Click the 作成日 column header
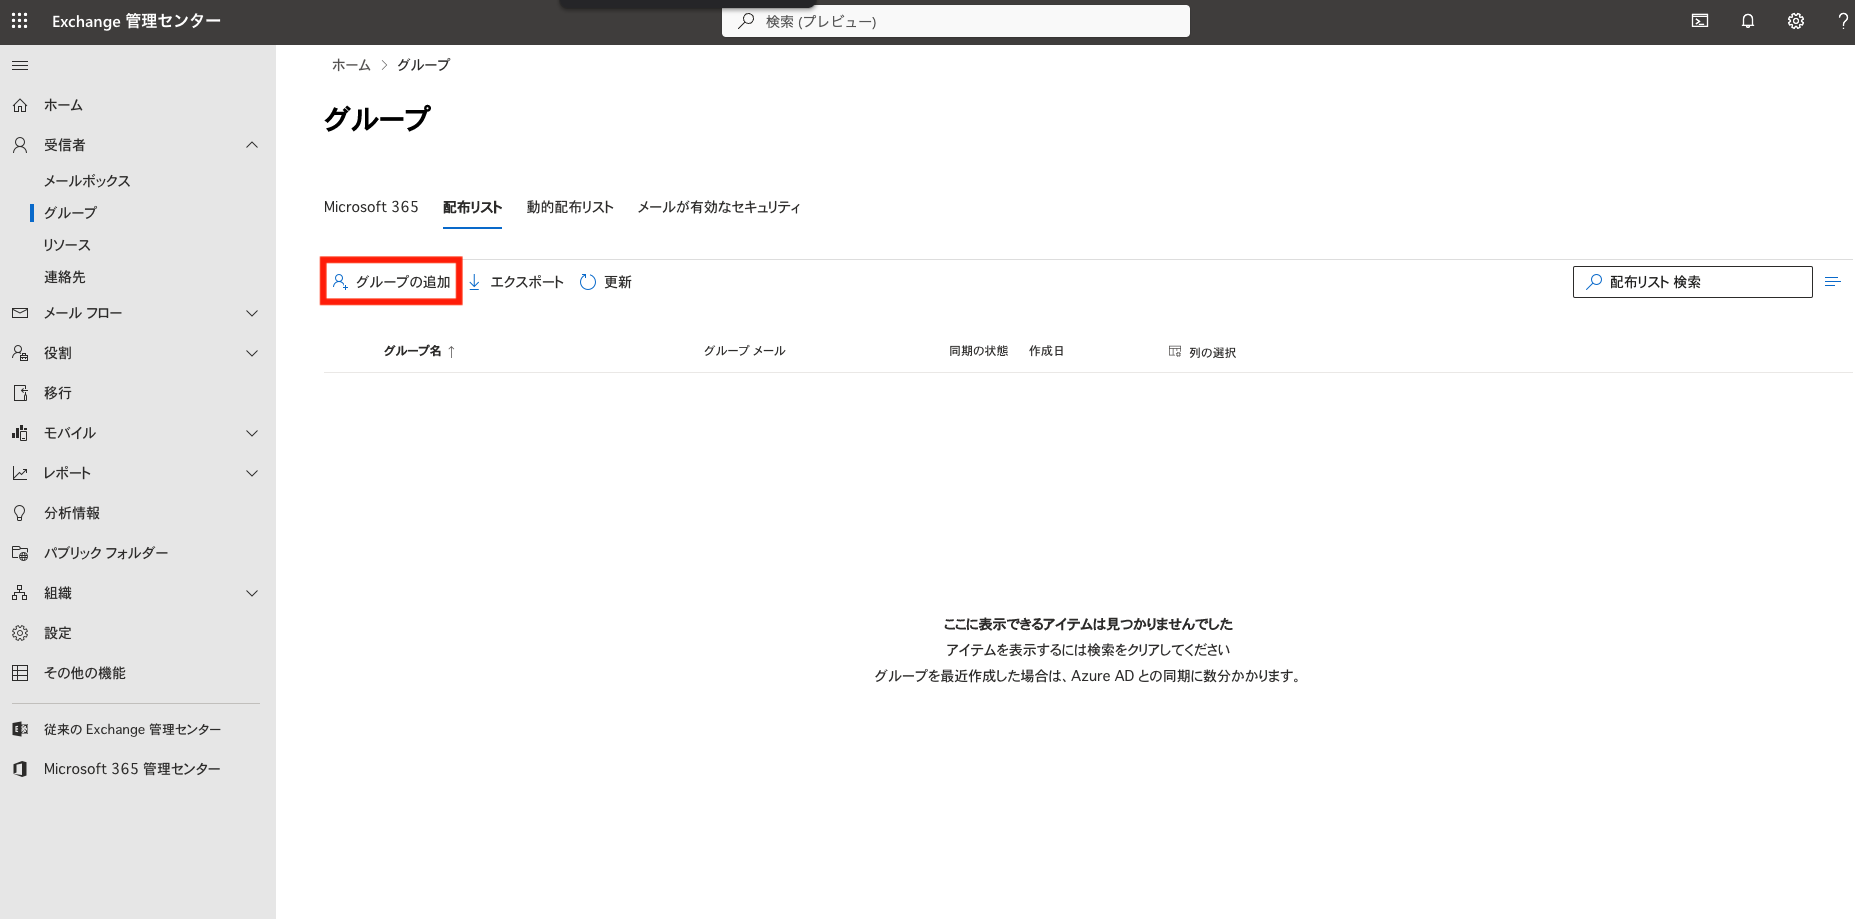The height and width of the screenshot is (919, 1855). [x=1046, y=351]
